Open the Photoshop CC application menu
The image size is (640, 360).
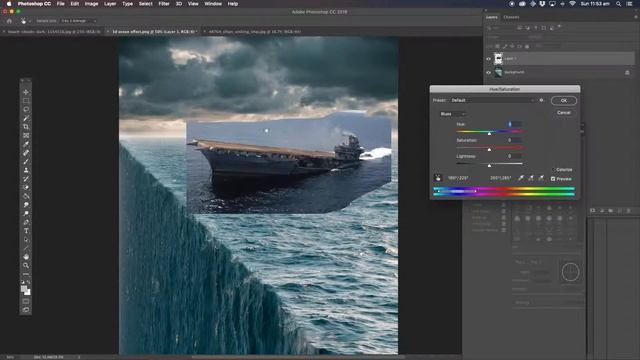click(x=34, y=4)
